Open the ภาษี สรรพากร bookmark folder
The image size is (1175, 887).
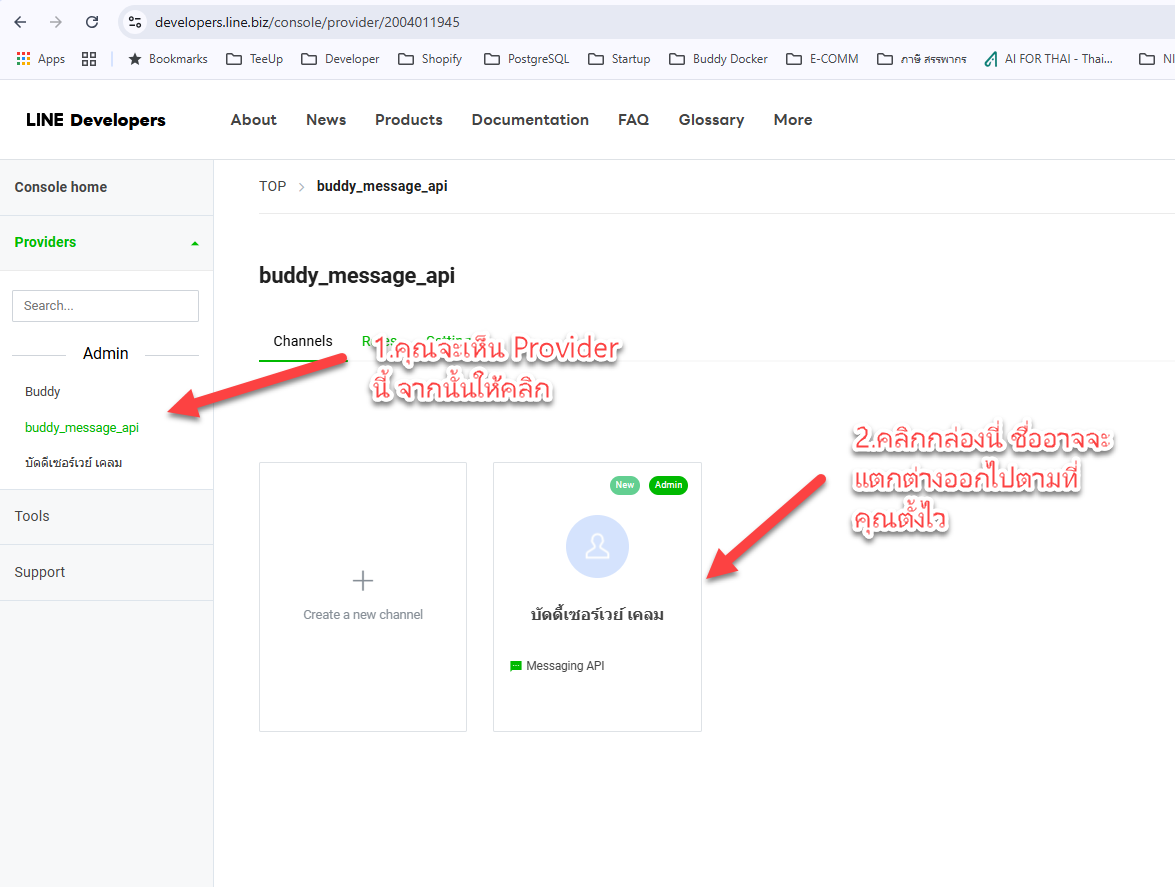tap(922, 58)
